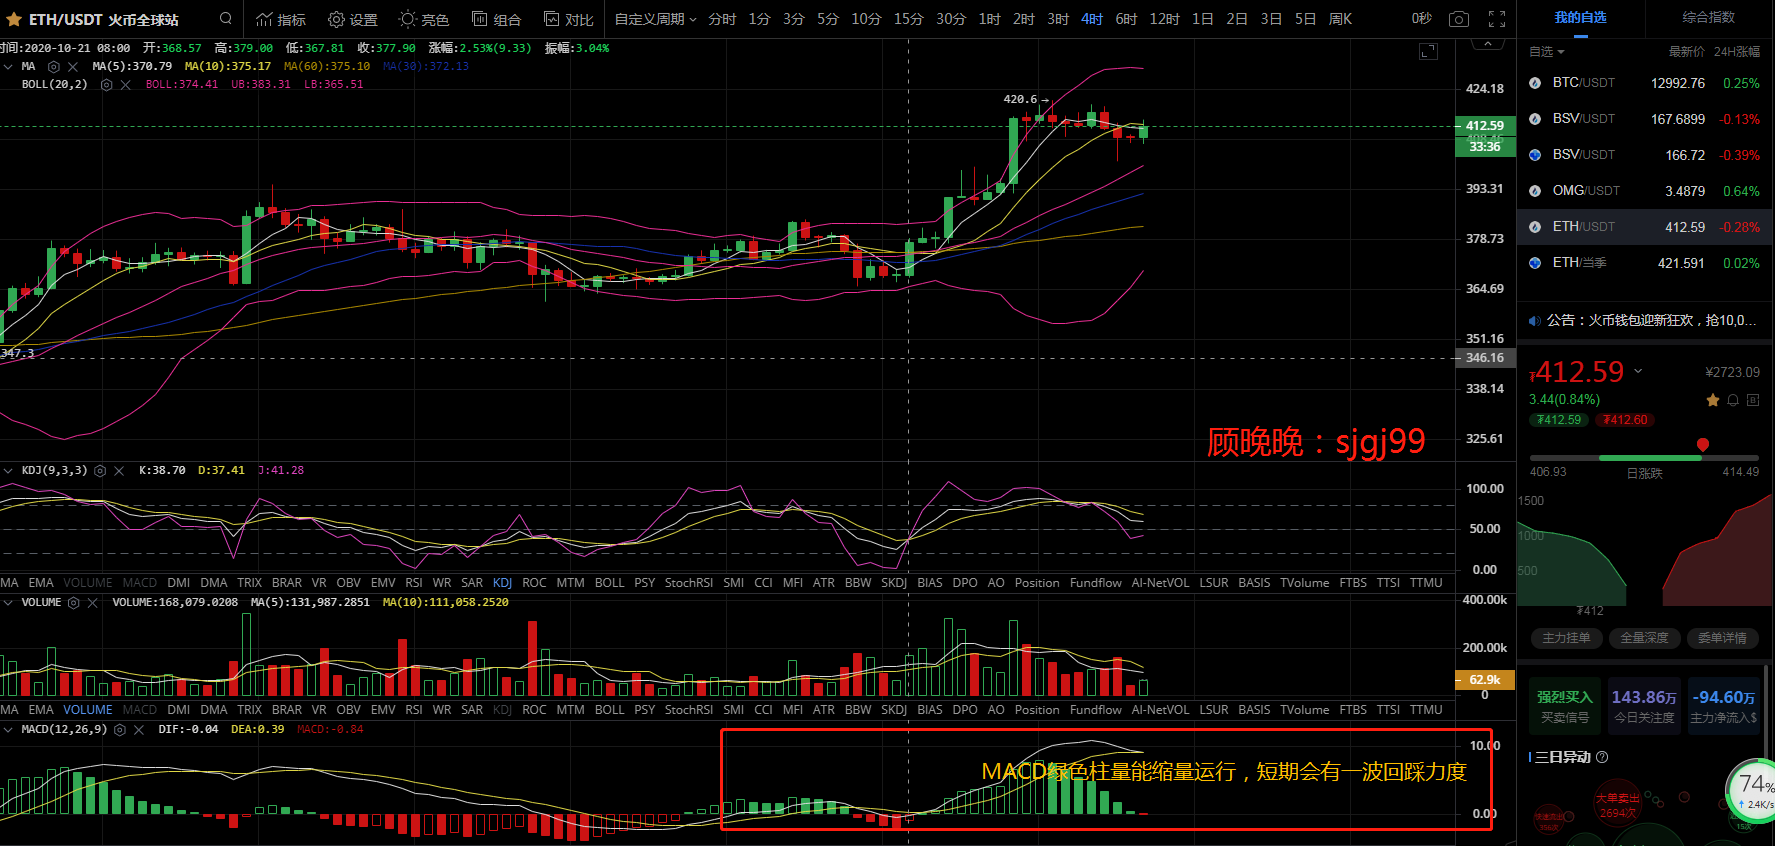This screenshot has width=1775, height=846.
Task: Close the VOLUME indicator pane
Action: tap(92, 603)
